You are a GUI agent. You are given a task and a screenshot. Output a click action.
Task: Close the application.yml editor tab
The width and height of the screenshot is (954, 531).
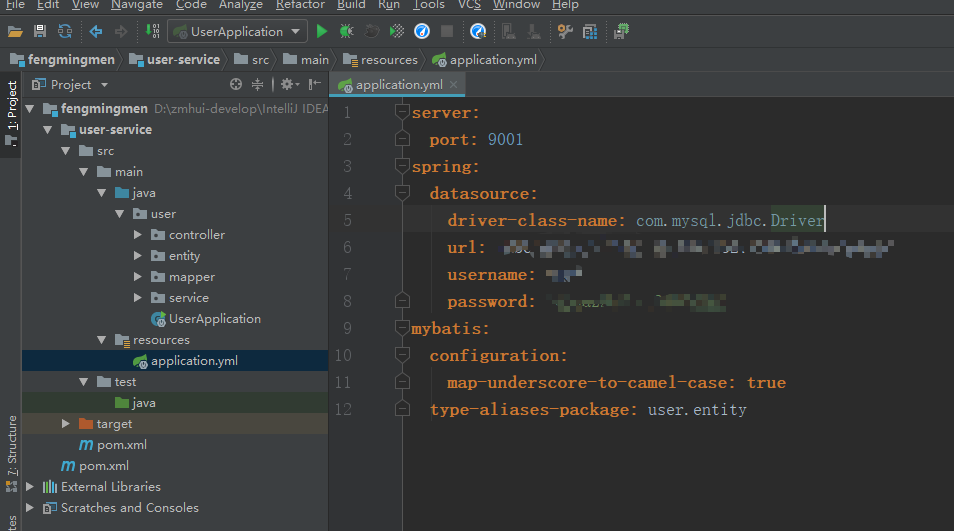[453, 85]
